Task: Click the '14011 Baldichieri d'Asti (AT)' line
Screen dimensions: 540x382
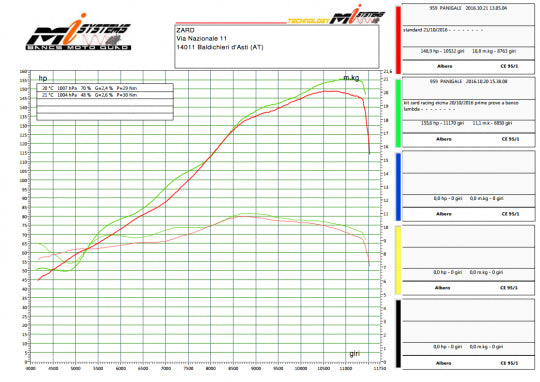Action: 220,47
